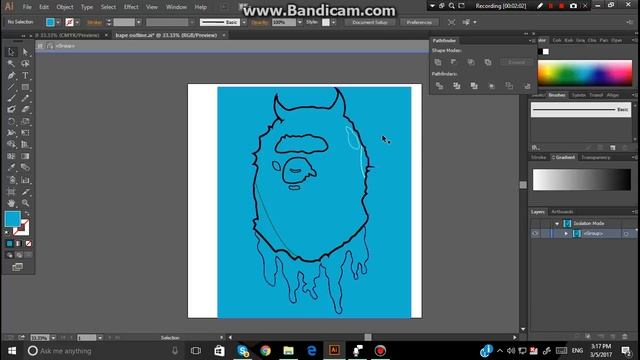
Task: Select the Hand tool
Action: point(11,203)
